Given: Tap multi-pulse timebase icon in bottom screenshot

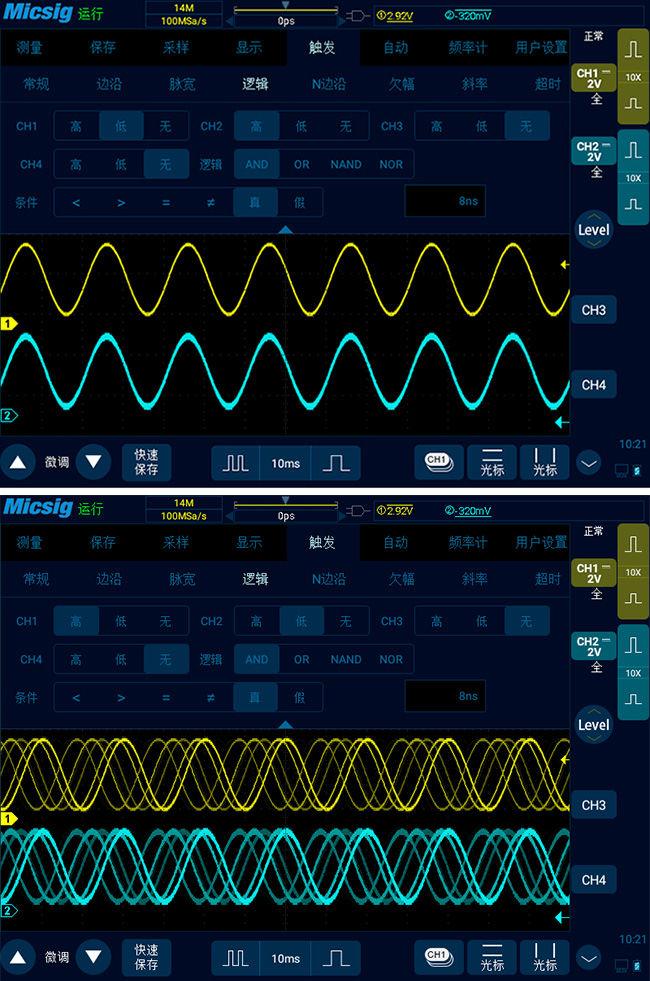Looking at the screenshot, I should [235, 958].
